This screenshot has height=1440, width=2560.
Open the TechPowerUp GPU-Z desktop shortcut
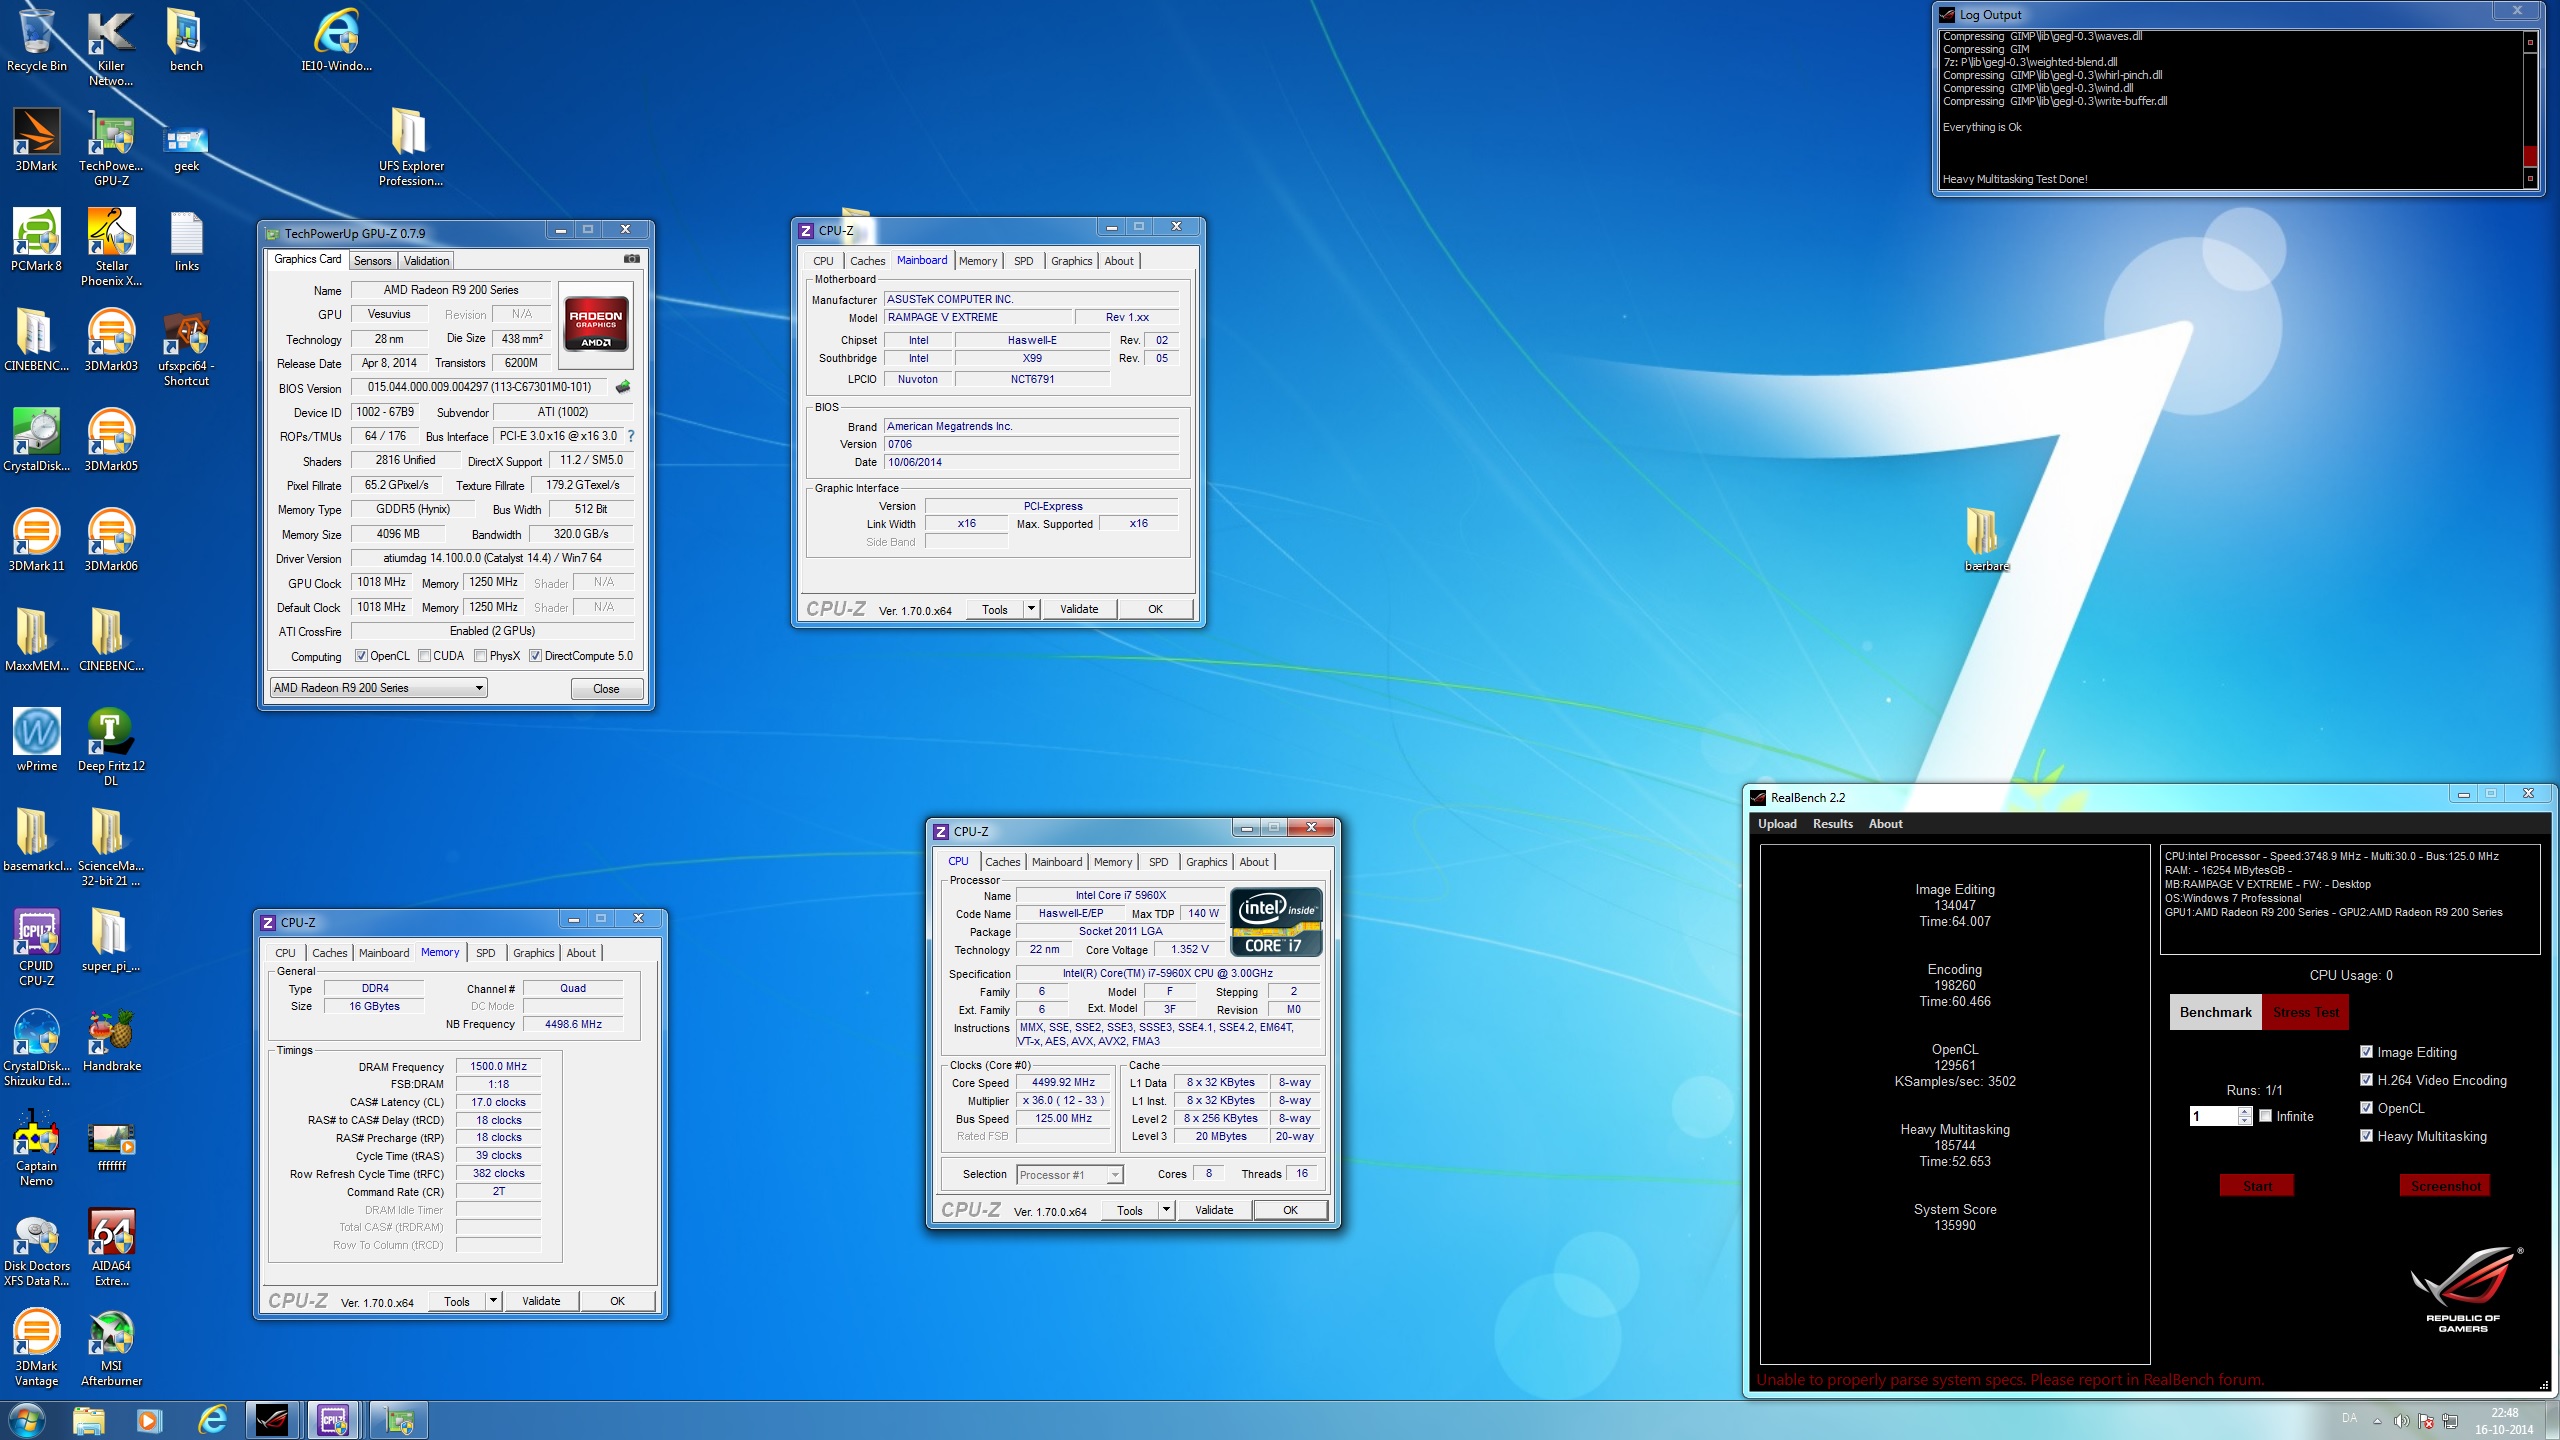click(x=111, y=147)
